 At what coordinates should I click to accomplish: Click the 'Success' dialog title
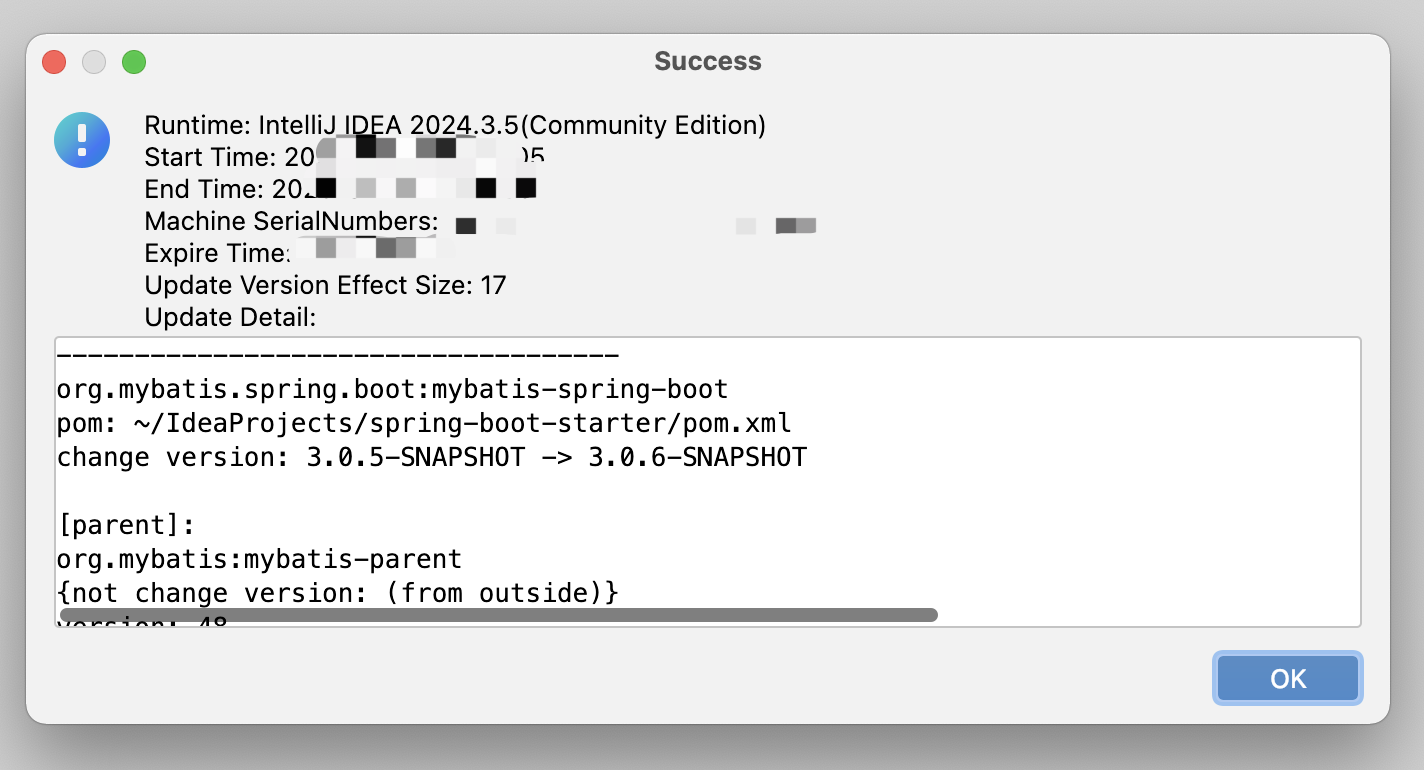(x=708, y=61)
